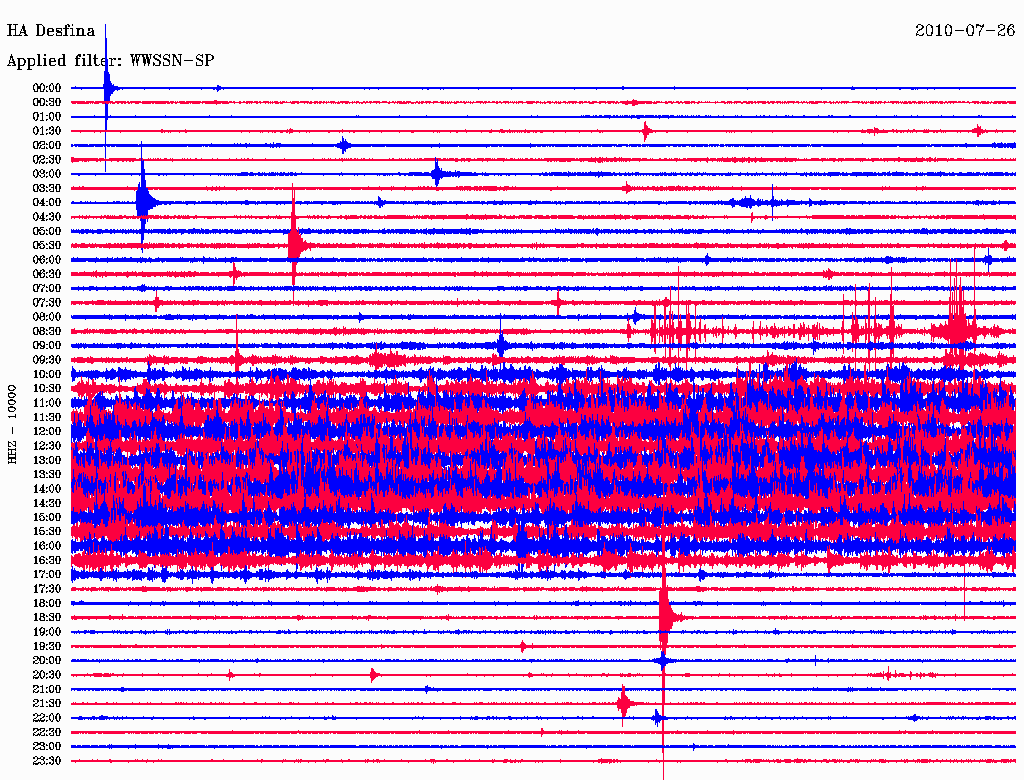Select the 04:30 time label
Viewport: 1024px width, 780px height.
click(47, 217)
